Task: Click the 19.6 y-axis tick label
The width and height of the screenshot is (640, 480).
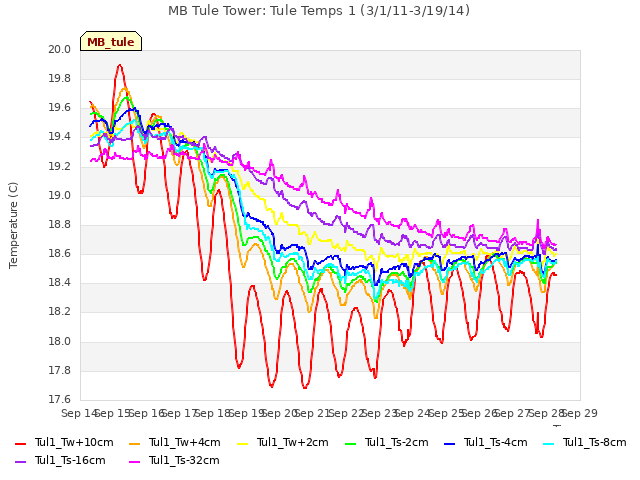Action: [x=60, y=108]
